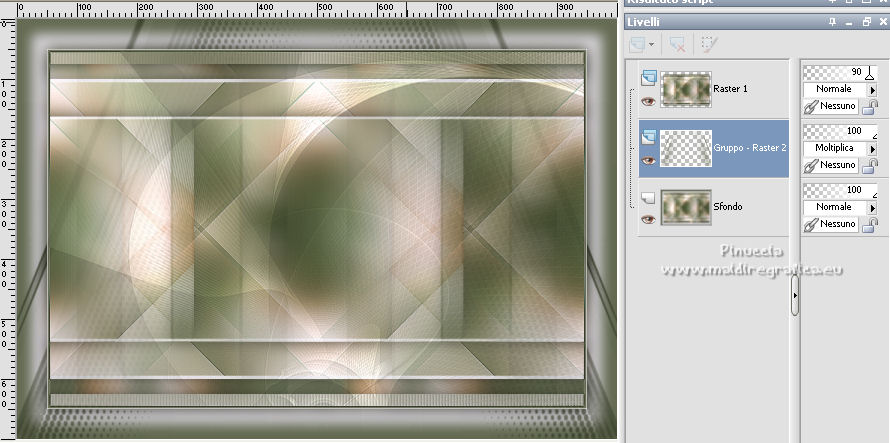Click arrow beside Moltiplica blend mode

point(872,149)
